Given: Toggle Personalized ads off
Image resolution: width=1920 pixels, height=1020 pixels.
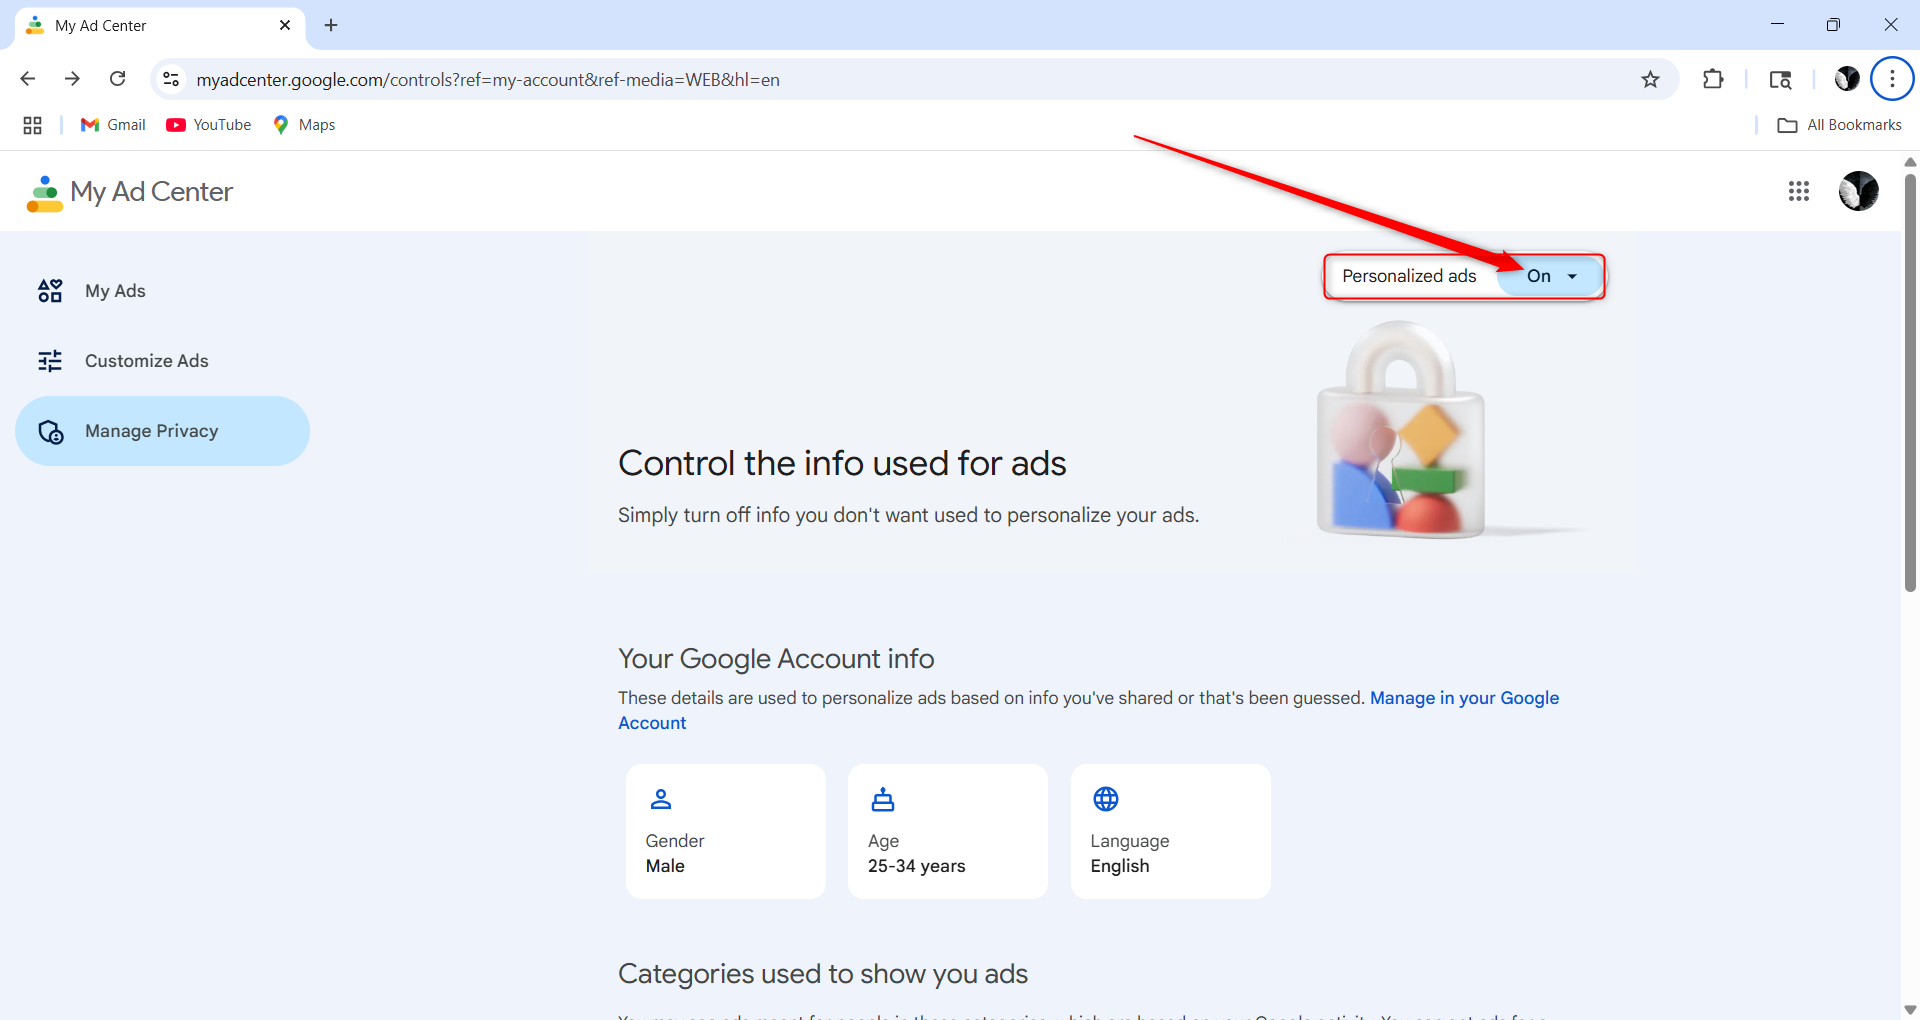Looking at the screenshot, I should [x=1548, y=276].
